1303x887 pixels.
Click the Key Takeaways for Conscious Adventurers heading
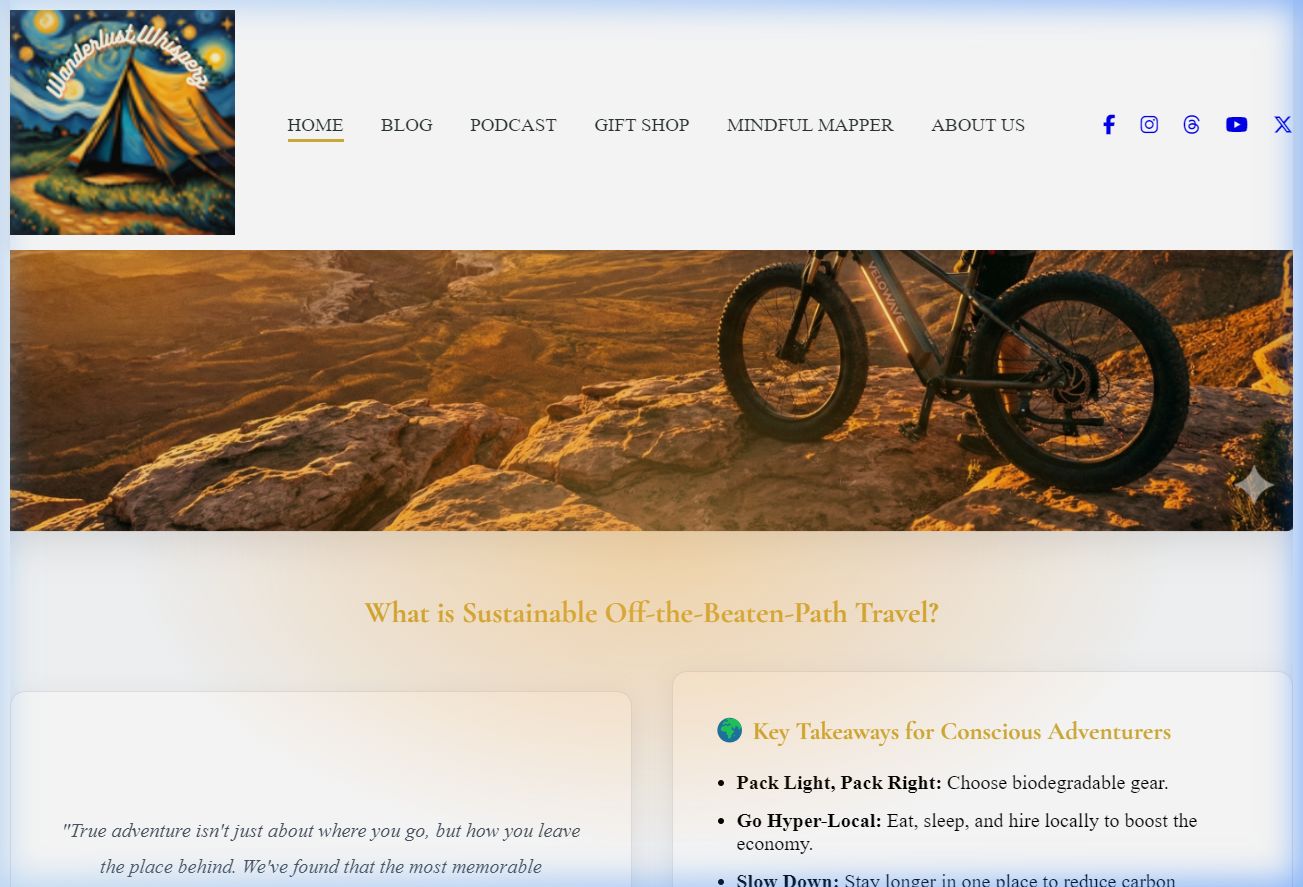[961, 732]
